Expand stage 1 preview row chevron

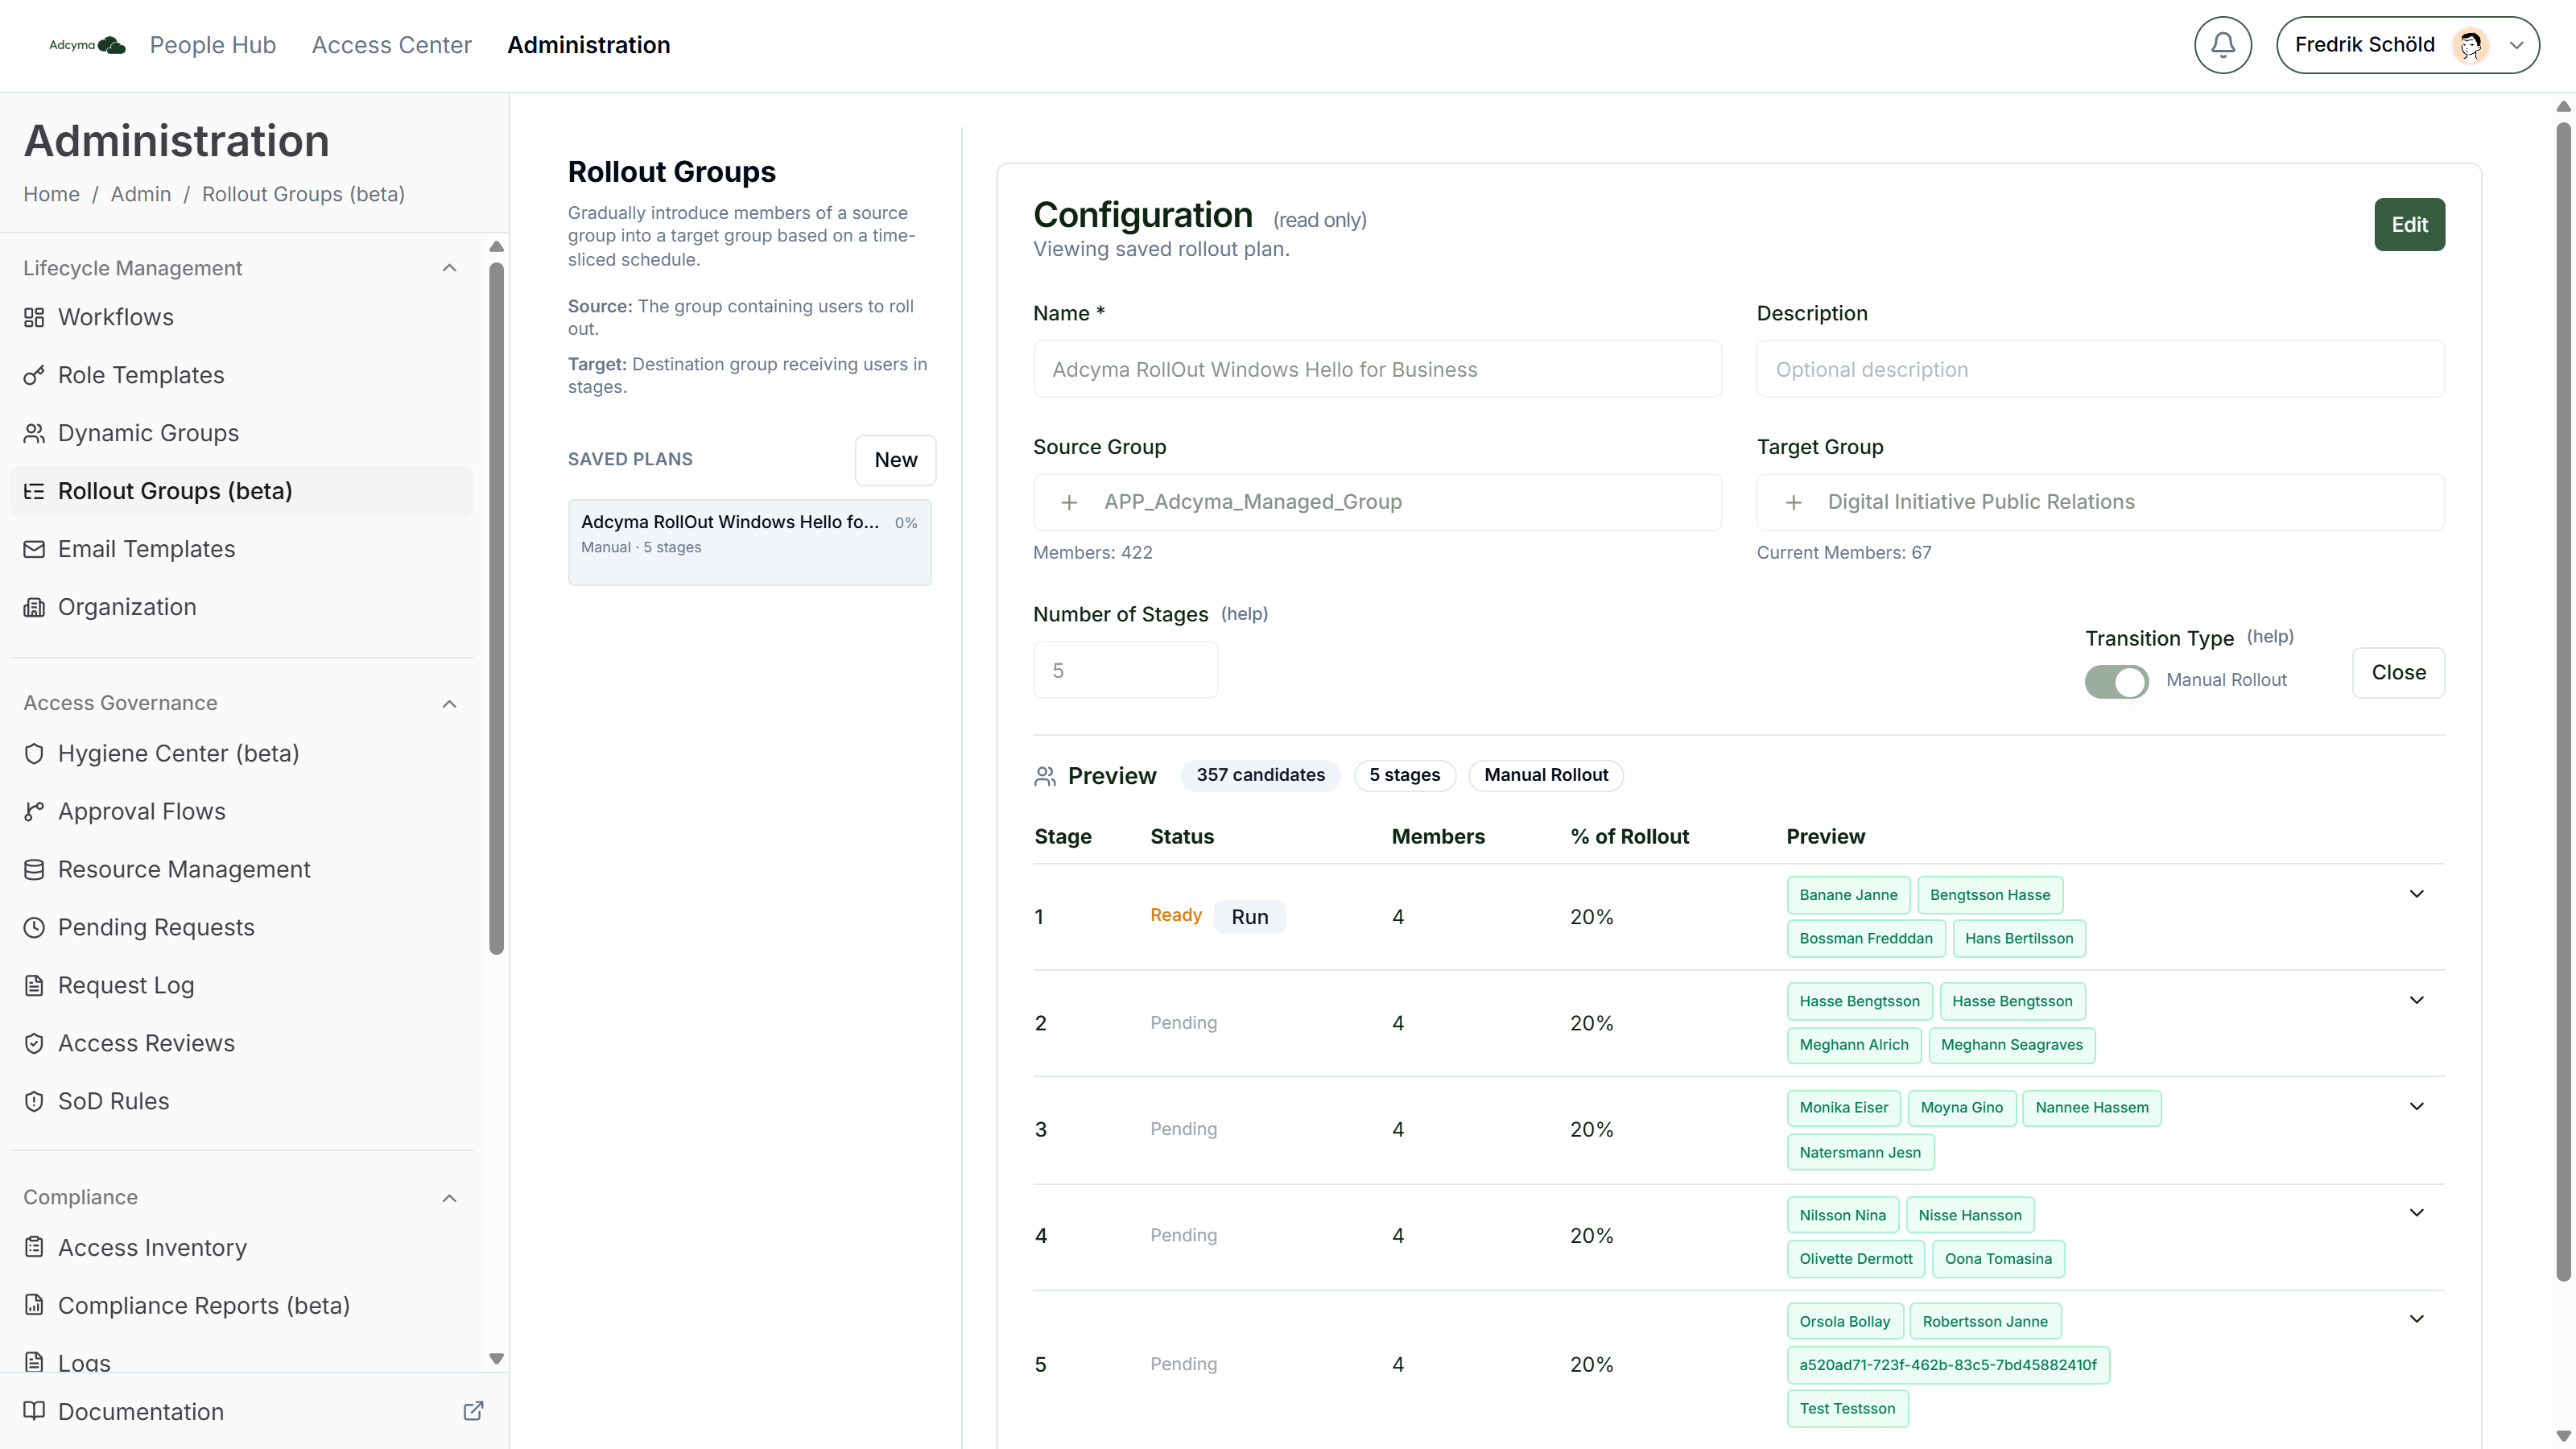pyautogui.click(x=2416, y=894)
